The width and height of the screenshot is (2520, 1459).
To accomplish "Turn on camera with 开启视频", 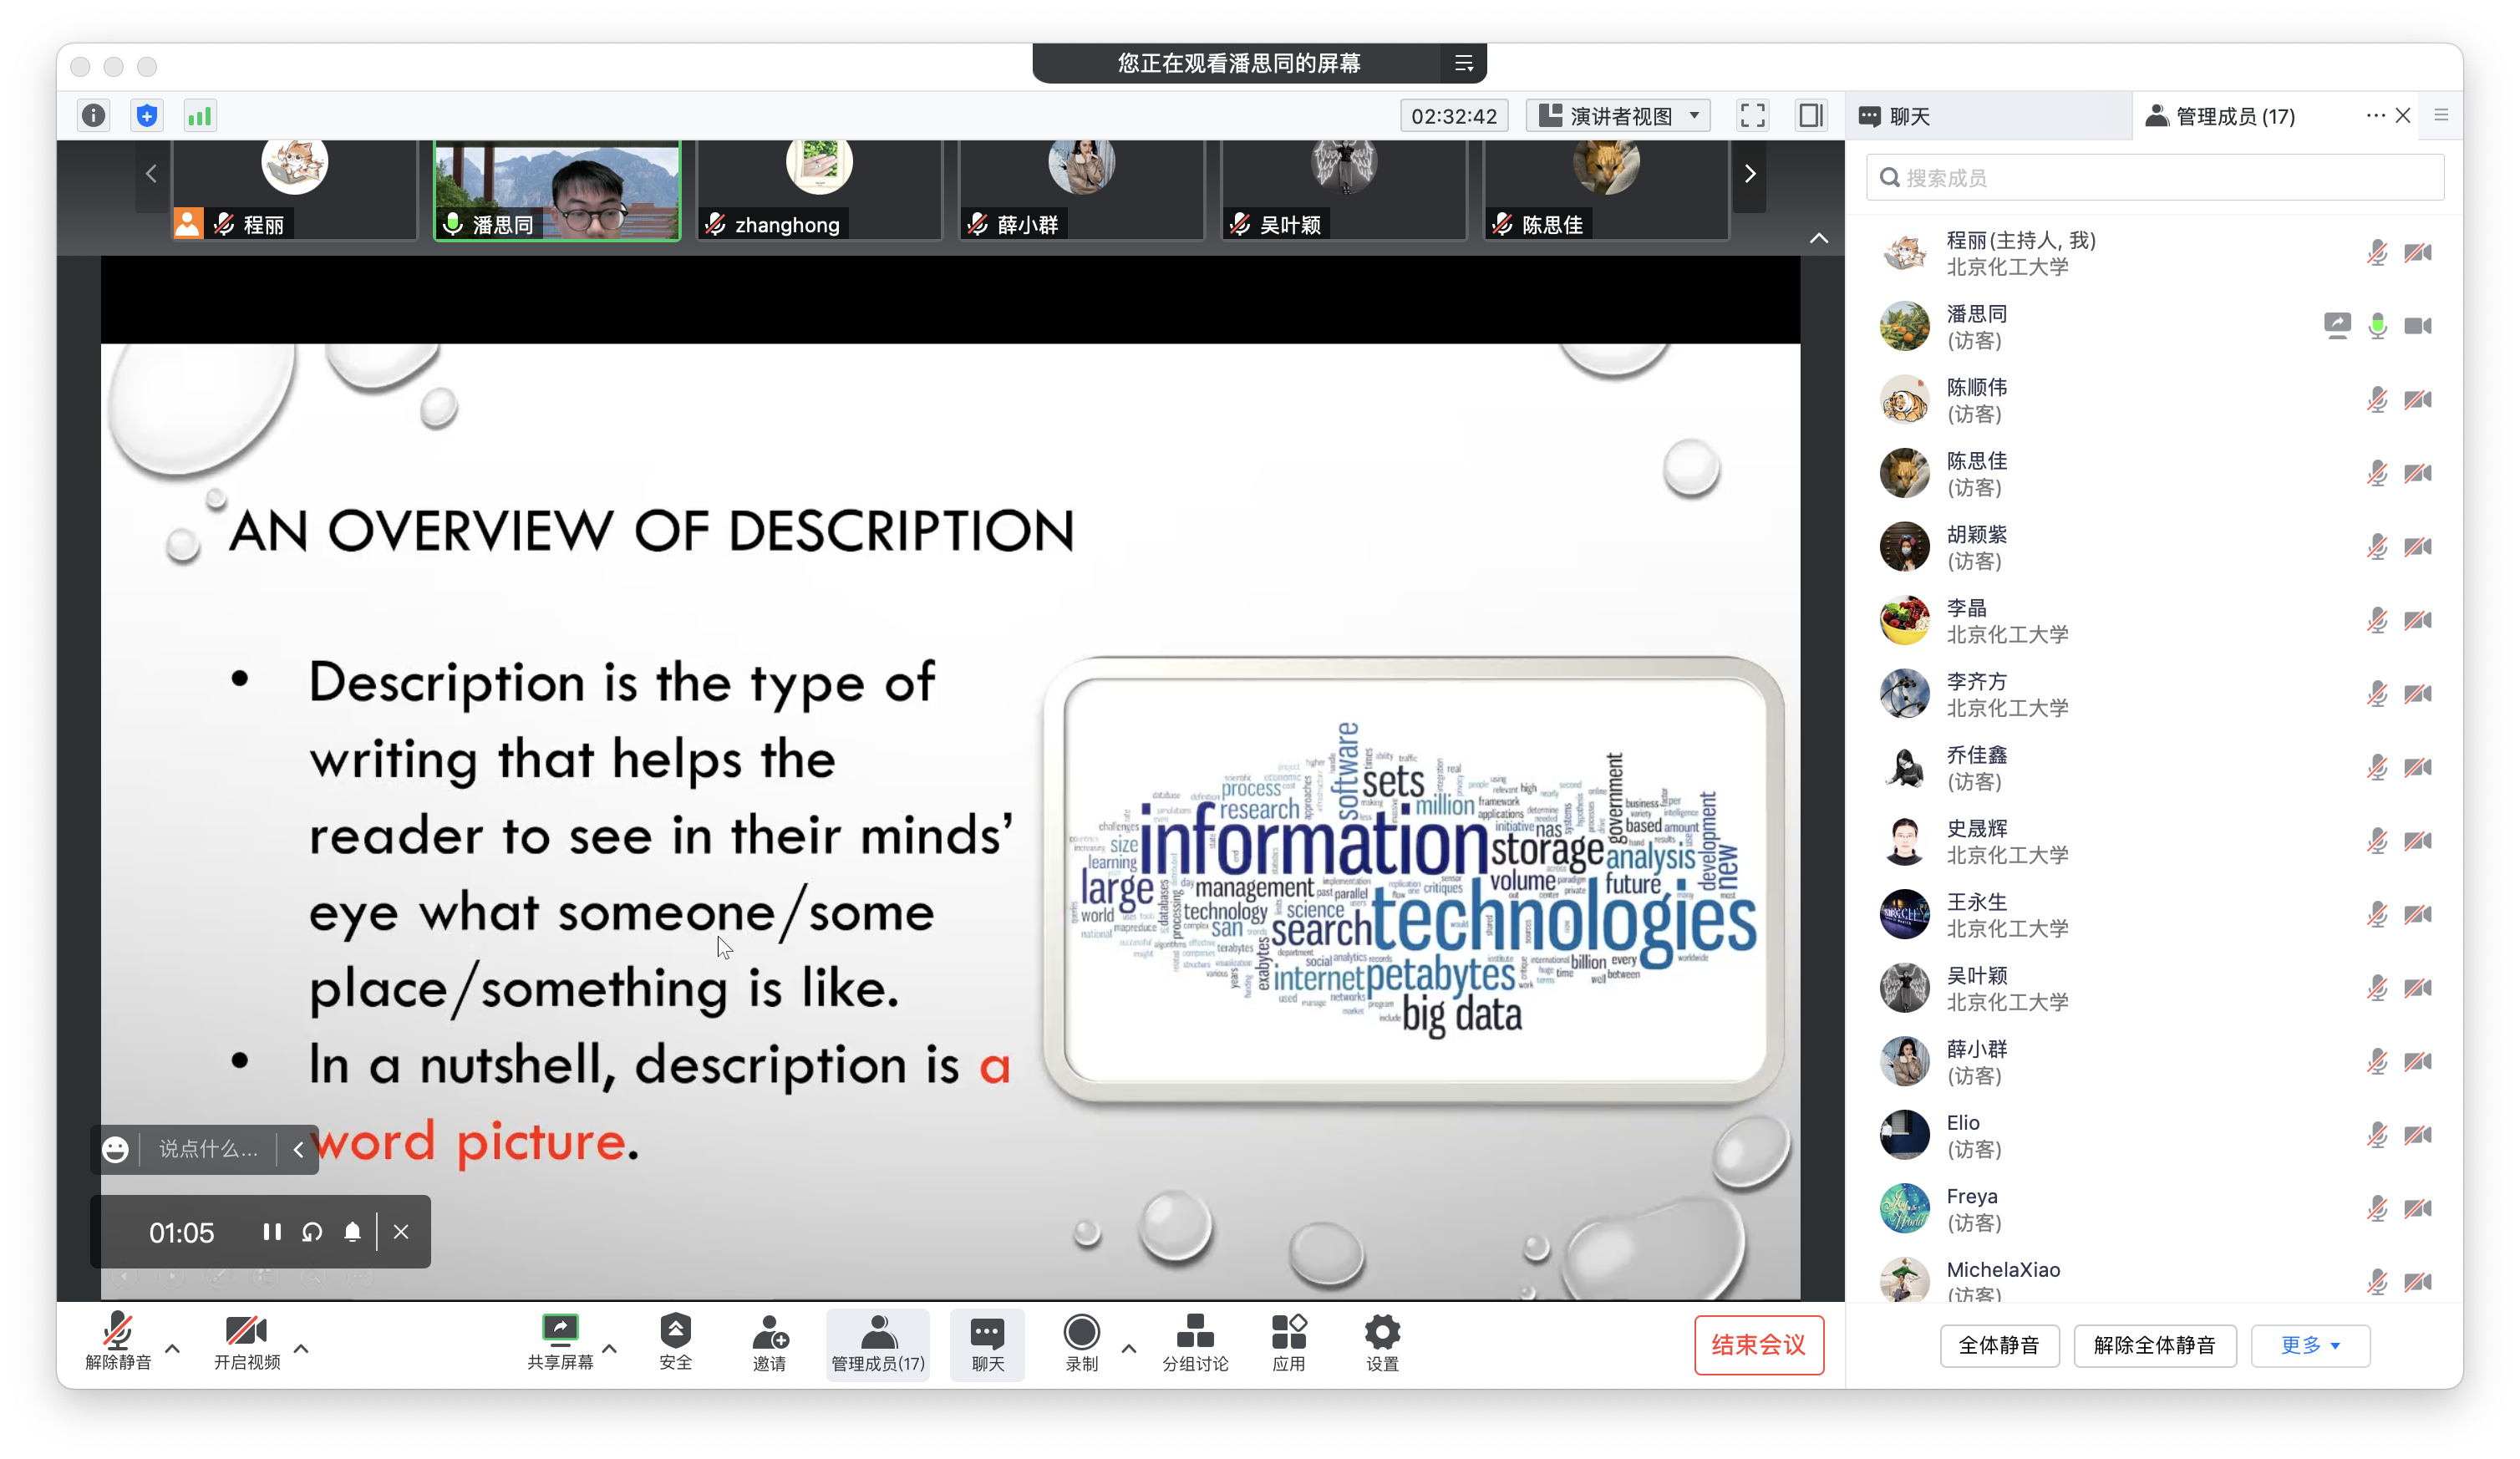I will tap(247, 1342).
